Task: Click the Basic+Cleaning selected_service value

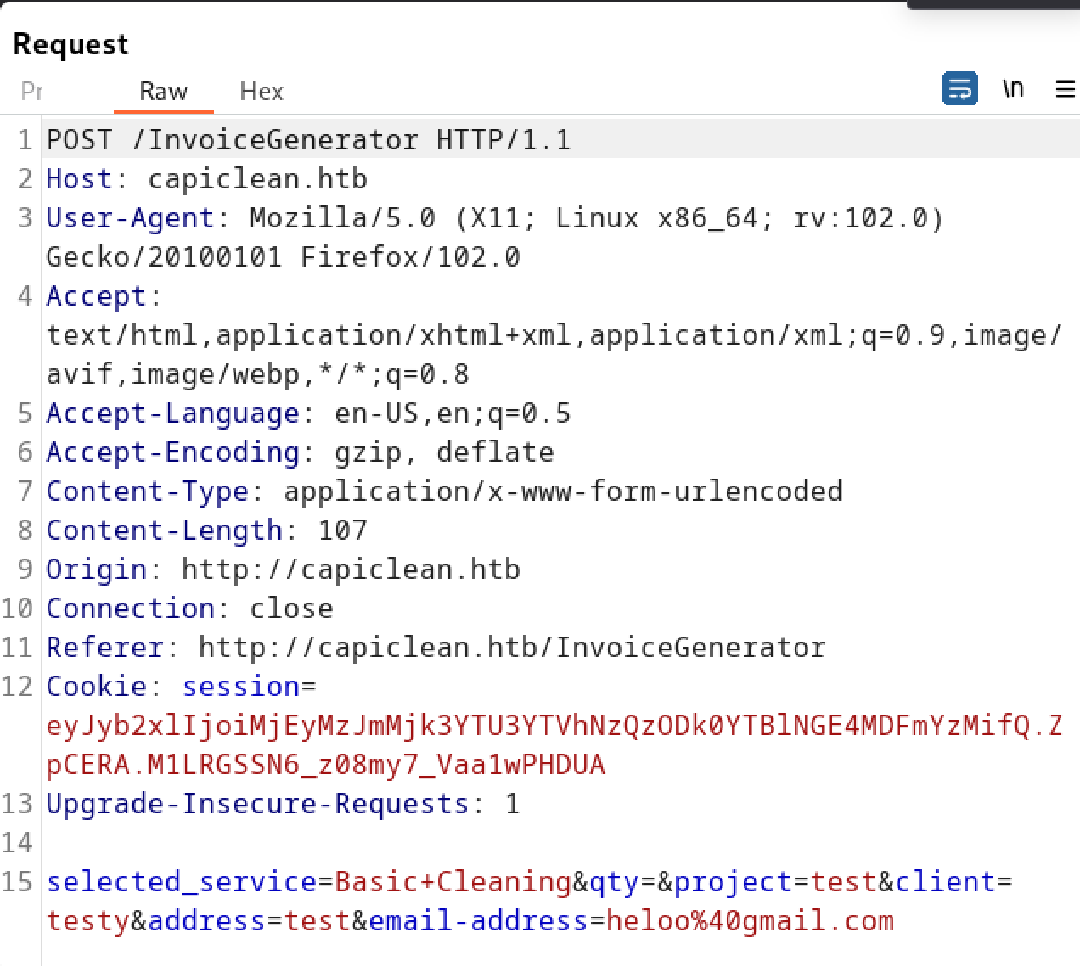Action: click(452, 882)
